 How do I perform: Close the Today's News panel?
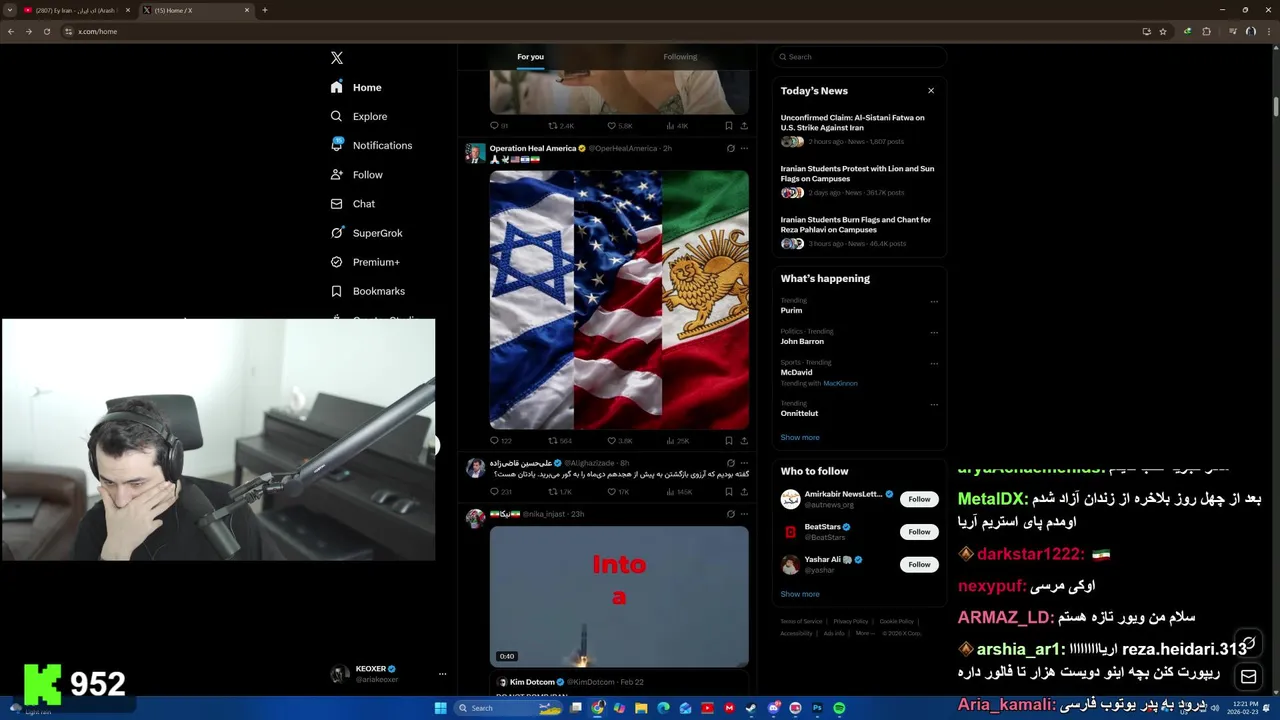(931, 91)
